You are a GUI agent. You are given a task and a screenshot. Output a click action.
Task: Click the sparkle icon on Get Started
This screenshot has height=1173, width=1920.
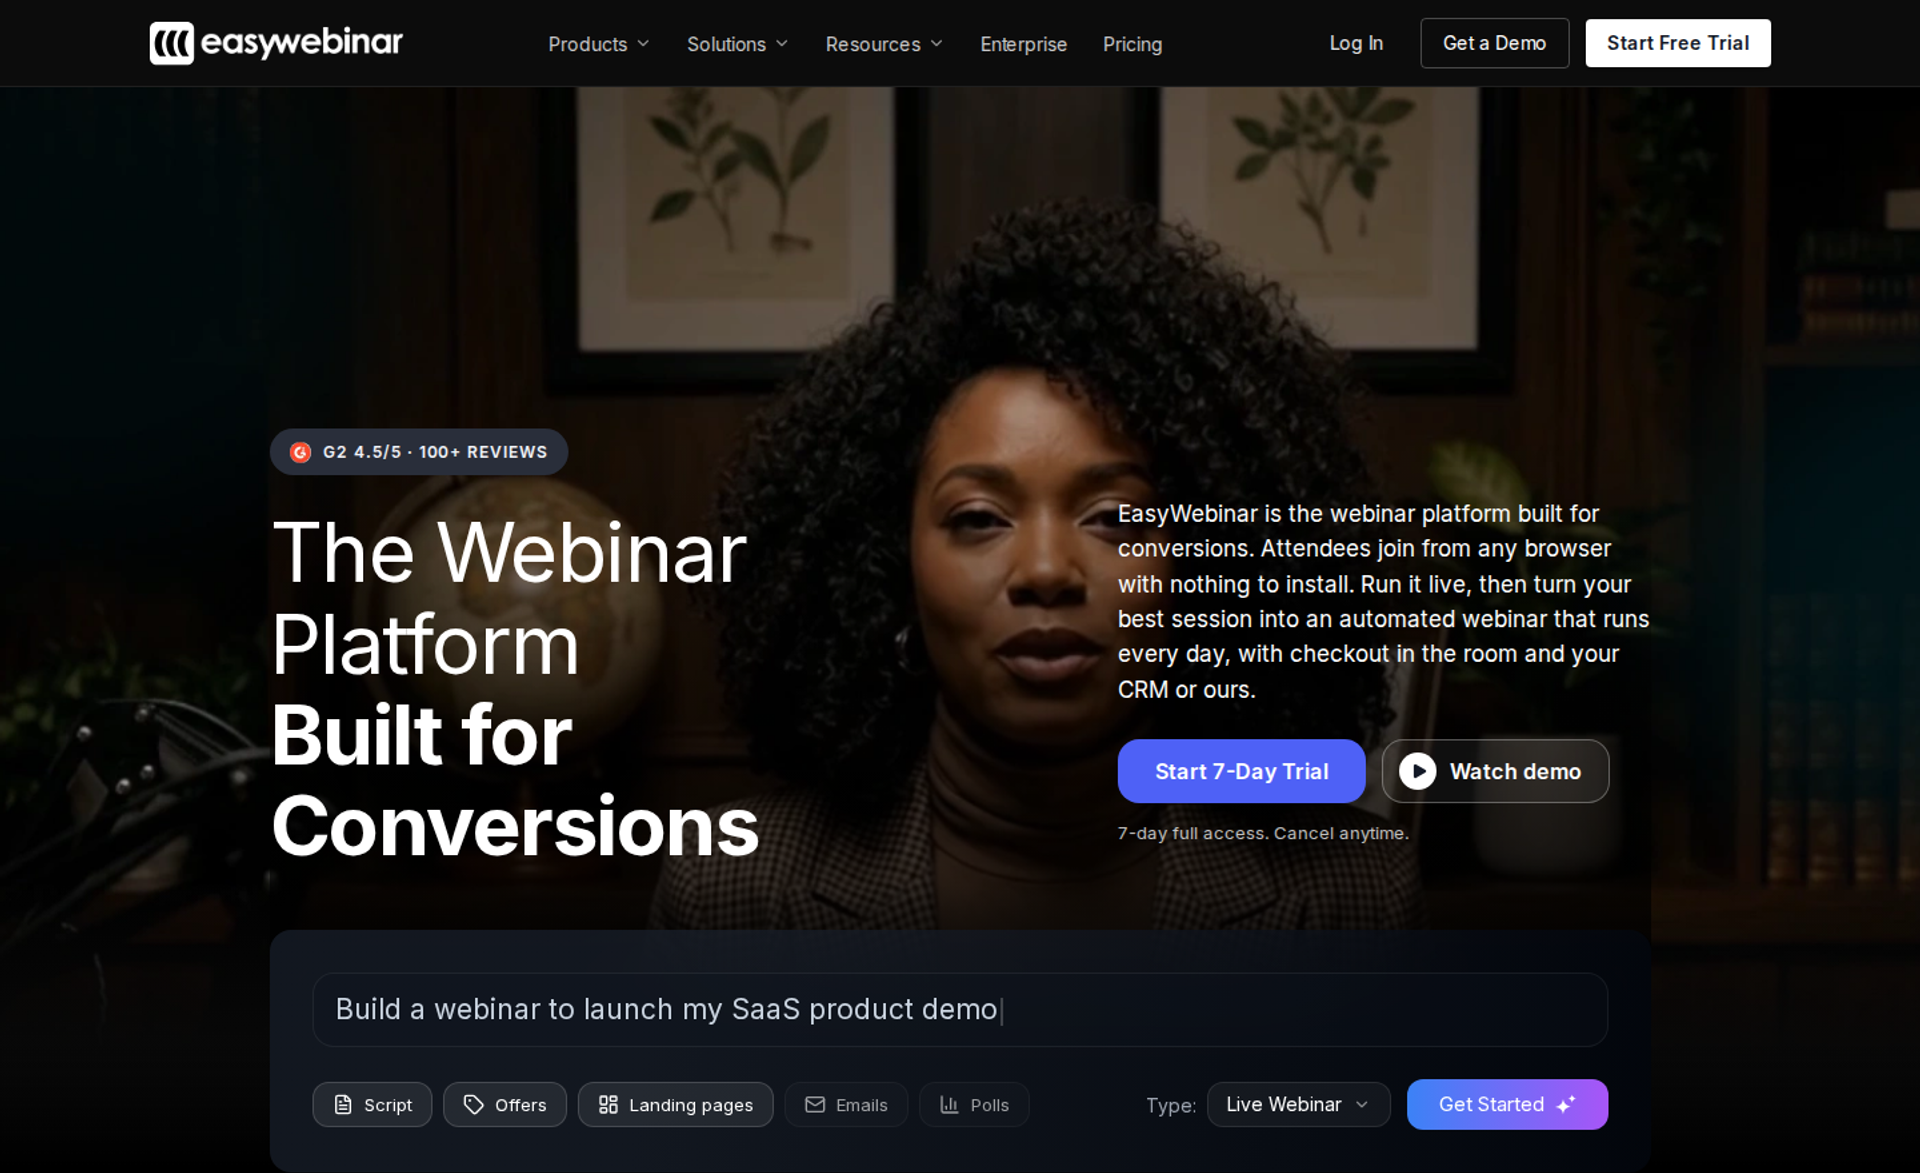click(1567, 1104)
